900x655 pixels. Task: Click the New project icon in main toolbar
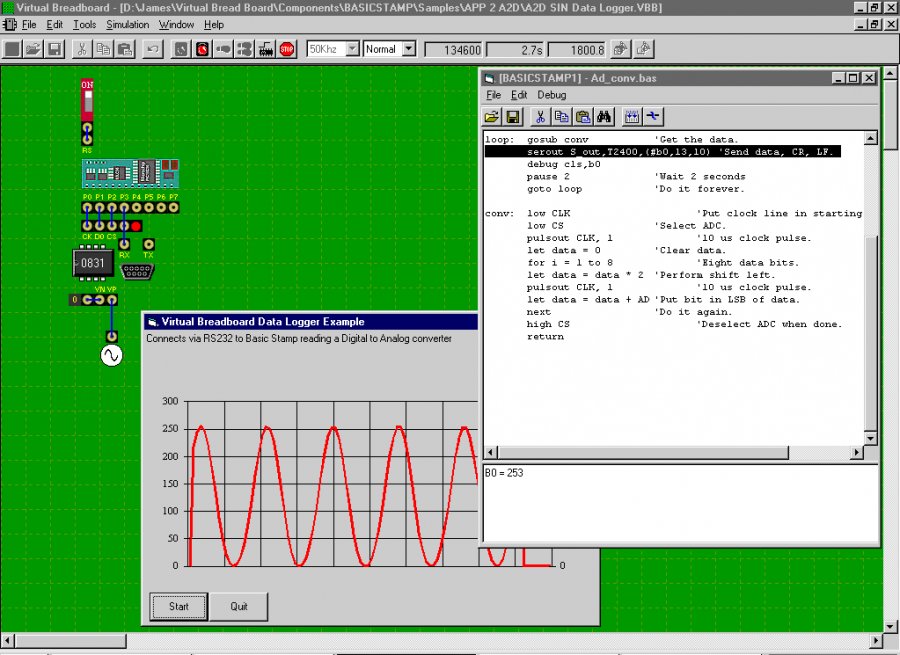pos(11,49)
